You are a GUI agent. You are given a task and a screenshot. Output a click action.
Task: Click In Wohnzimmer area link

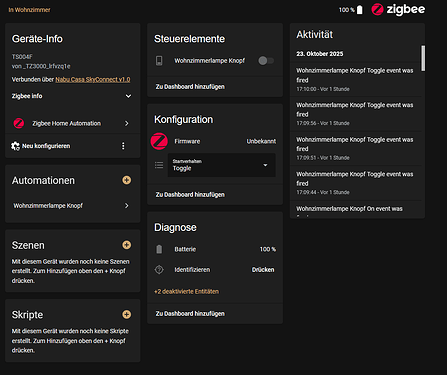(x=29, y=10)
